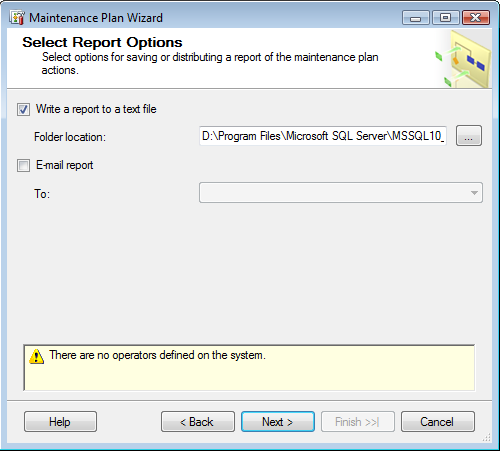The height and width of the screenshot is (451, 500).
Task: Close the wizard with the red X
Action: tap(476, 18)
